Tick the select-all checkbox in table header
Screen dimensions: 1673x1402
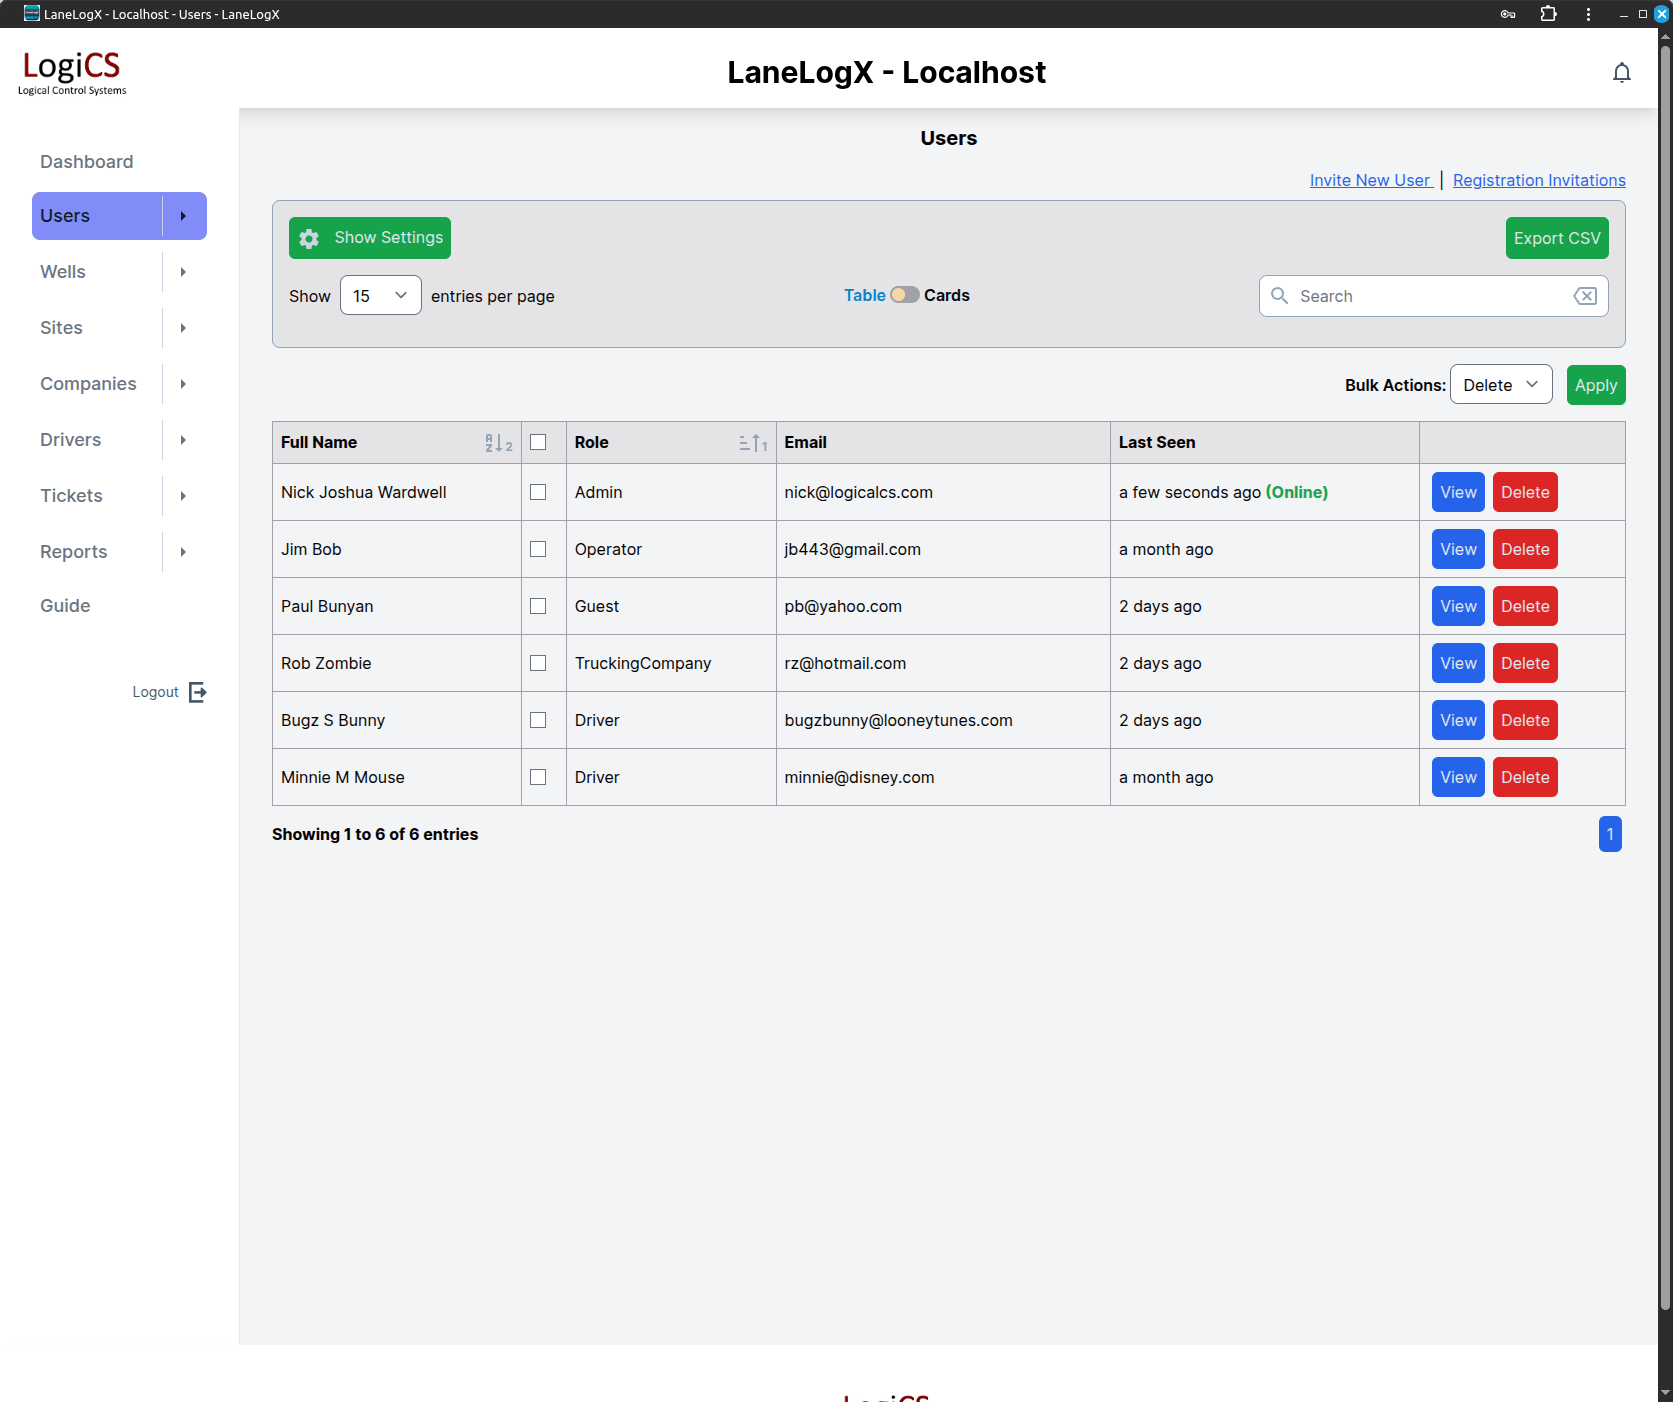pos(538,442)
